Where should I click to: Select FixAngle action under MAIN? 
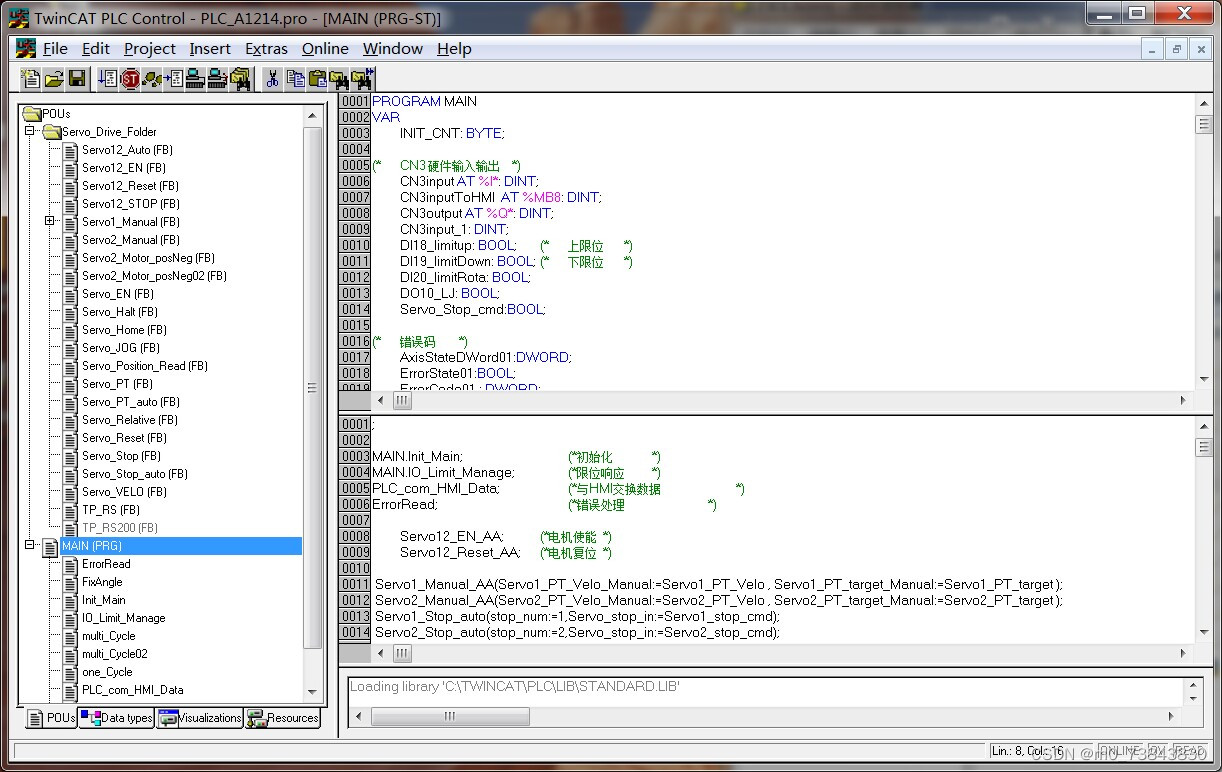click(x=102, y=582)
